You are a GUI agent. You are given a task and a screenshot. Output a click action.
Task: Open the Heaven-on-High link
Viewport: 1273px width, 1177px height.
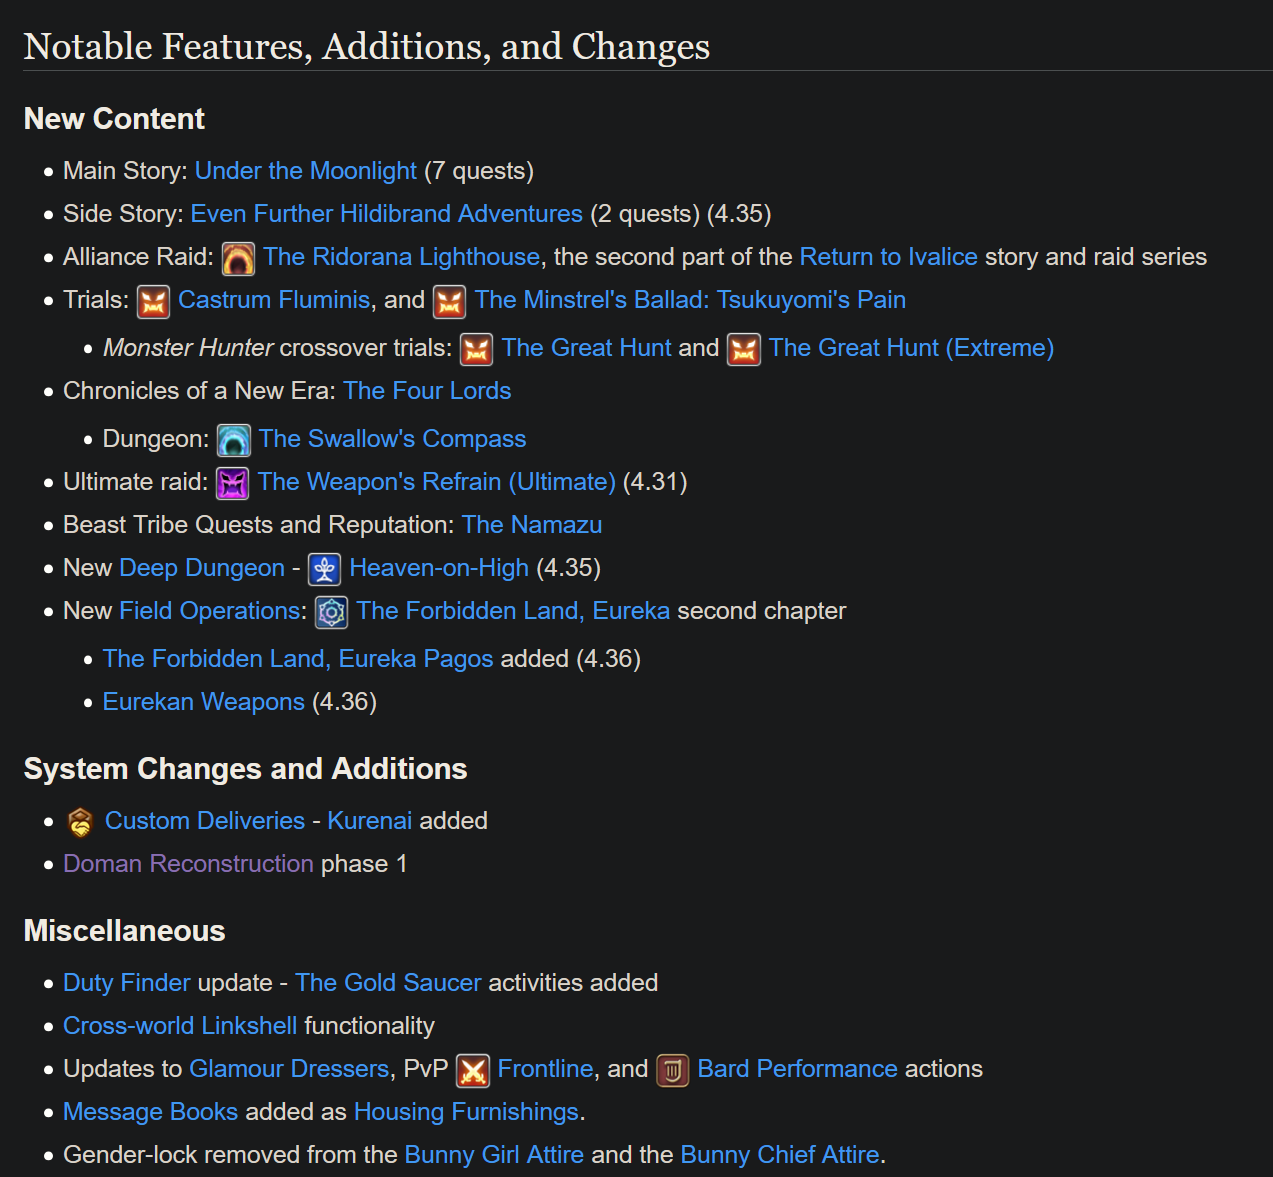[x=439, y=568]
